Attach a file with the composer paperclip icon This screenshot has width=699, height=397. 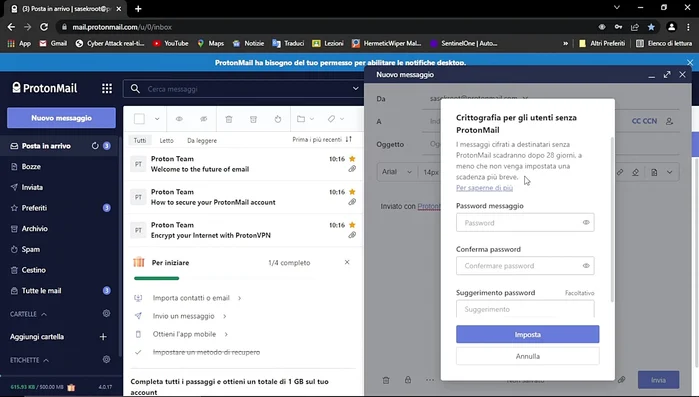tap(621, 380)
